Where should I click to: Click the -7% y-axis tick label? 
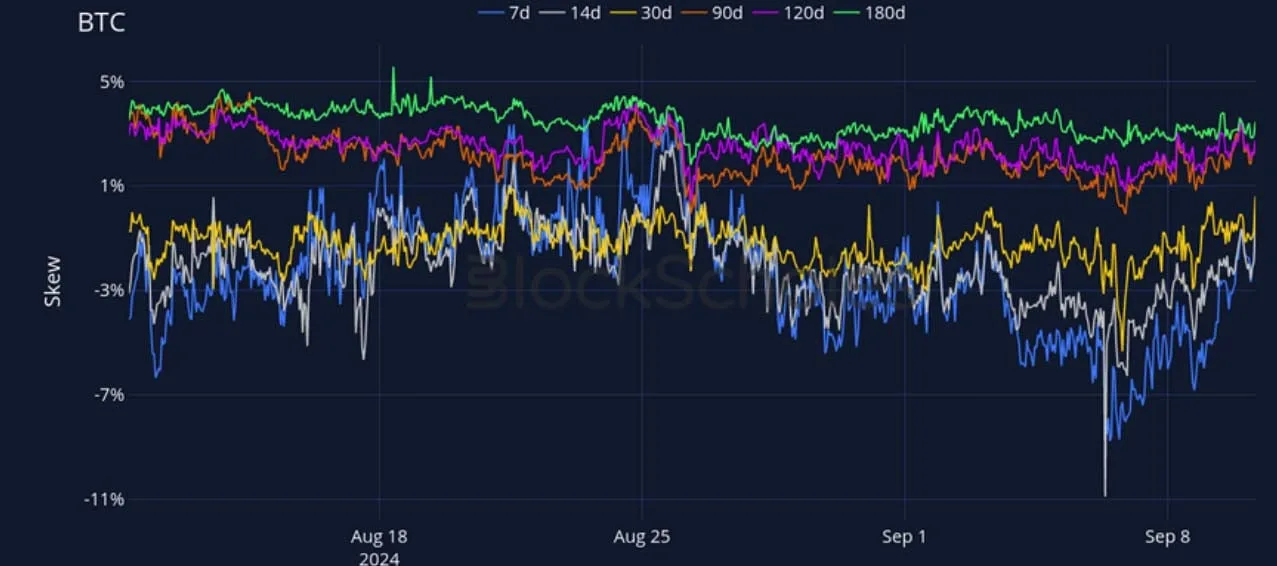coord(109,395)
